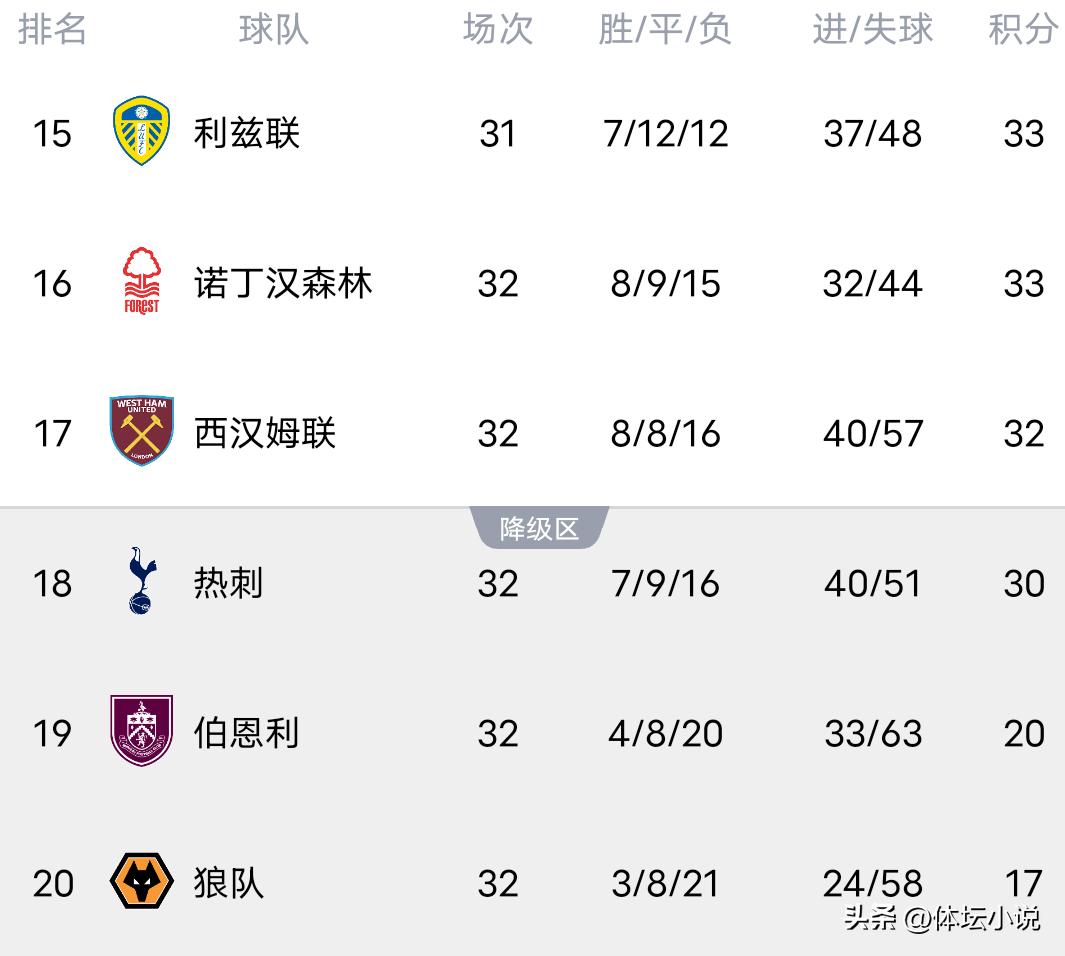Open the 狼队 team name
Screen dimensions: 1065x956
pos(229,883)
